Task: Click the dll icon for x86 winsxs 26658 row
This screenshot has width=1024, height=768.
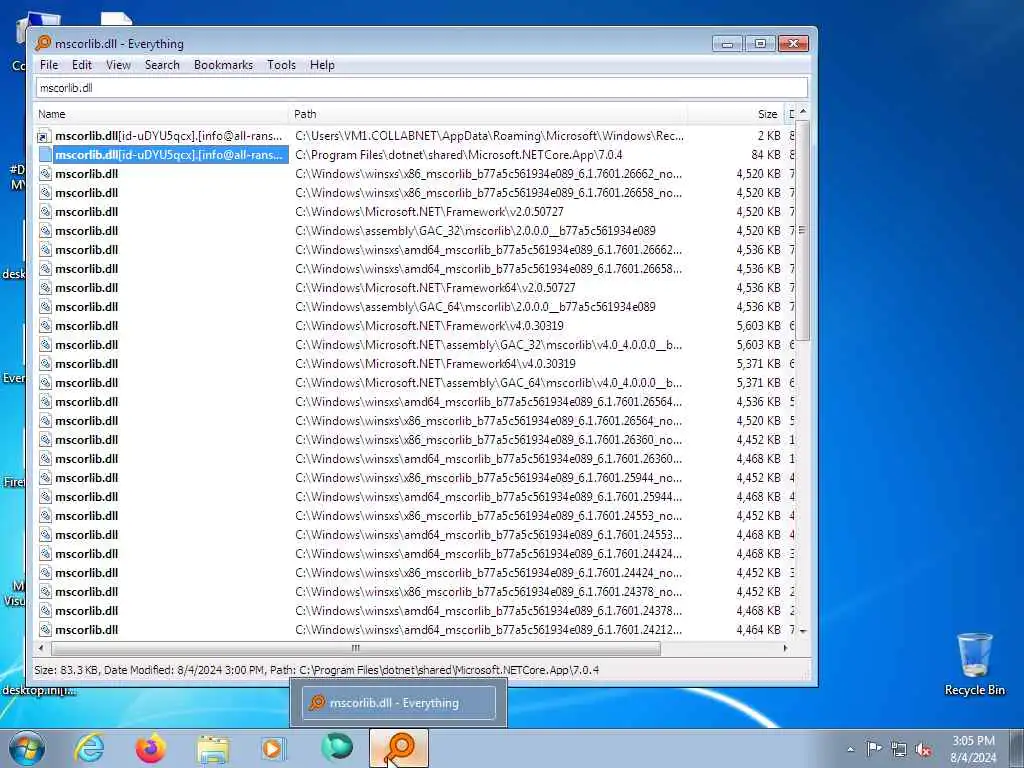Action: click(x=44, y=193)
